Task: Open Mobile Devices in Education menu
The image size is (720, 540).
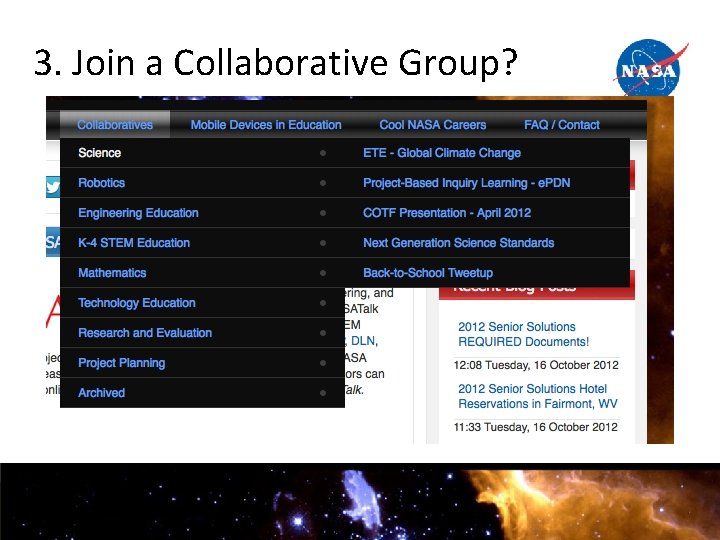Action: click(266, 124)
